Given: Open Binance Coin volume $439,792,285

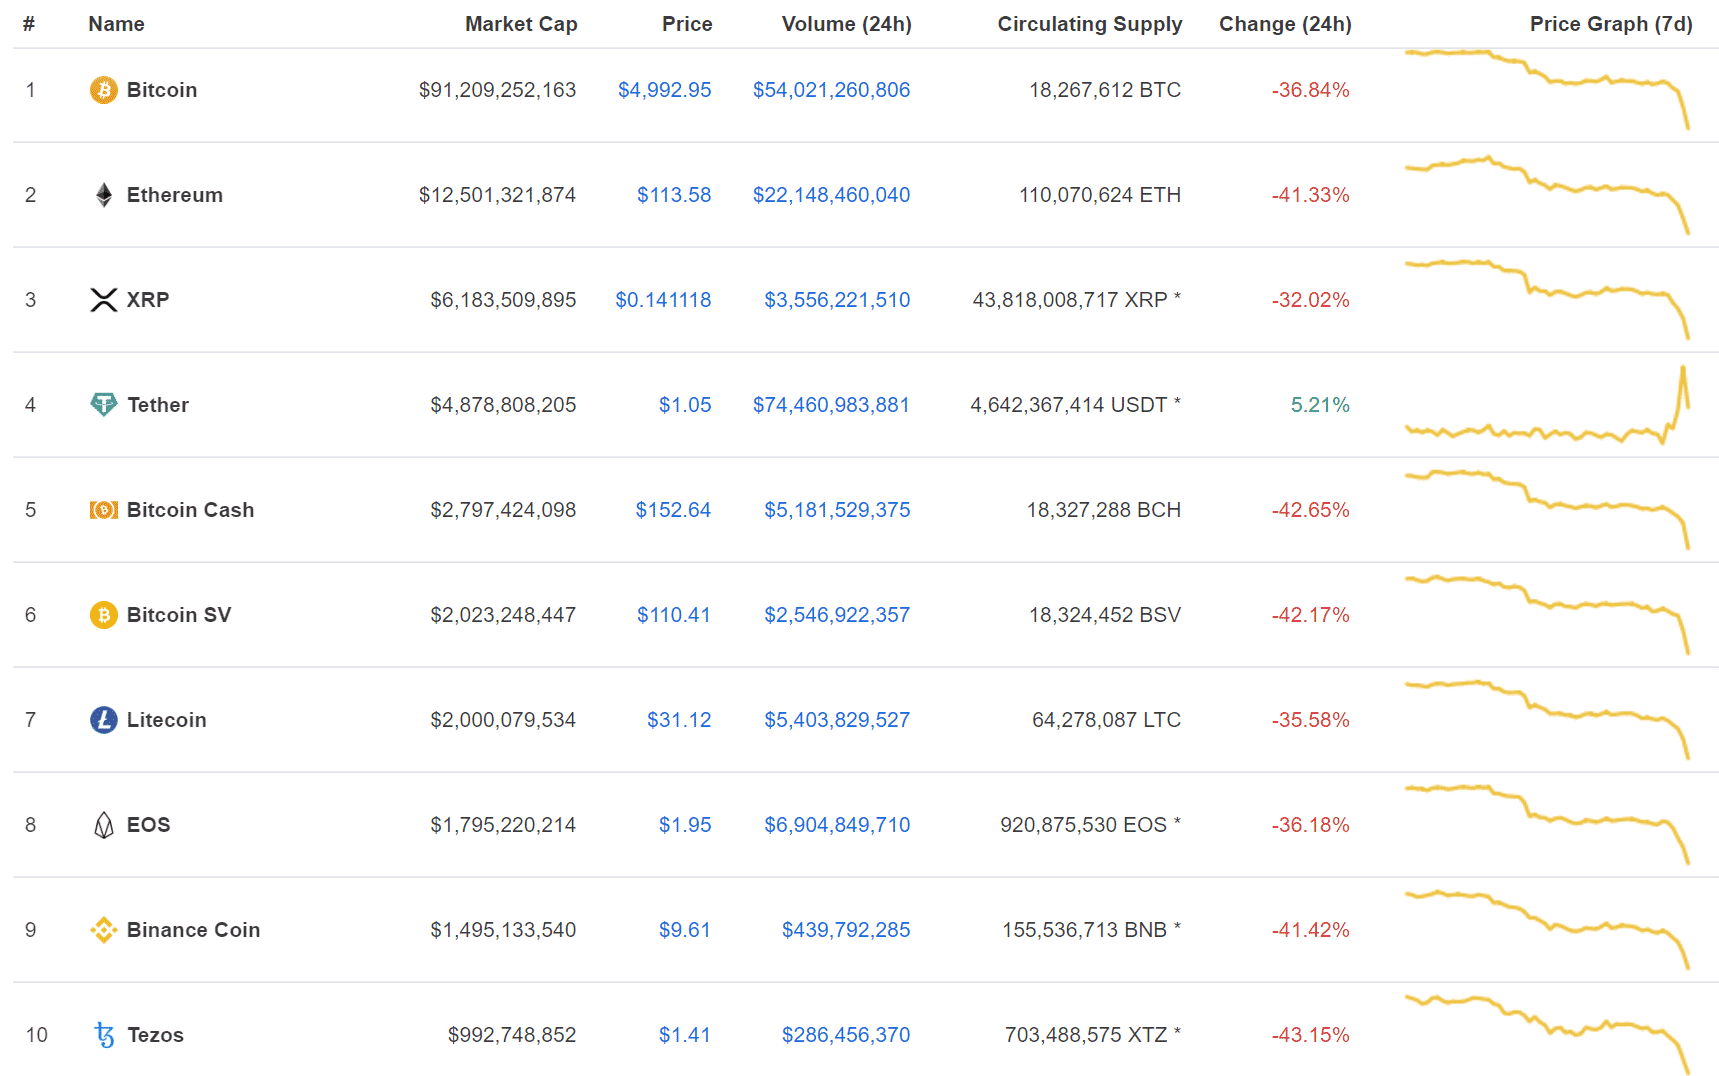Looking at the screenshot, I should pyautogui.click(x=847, y=930).
